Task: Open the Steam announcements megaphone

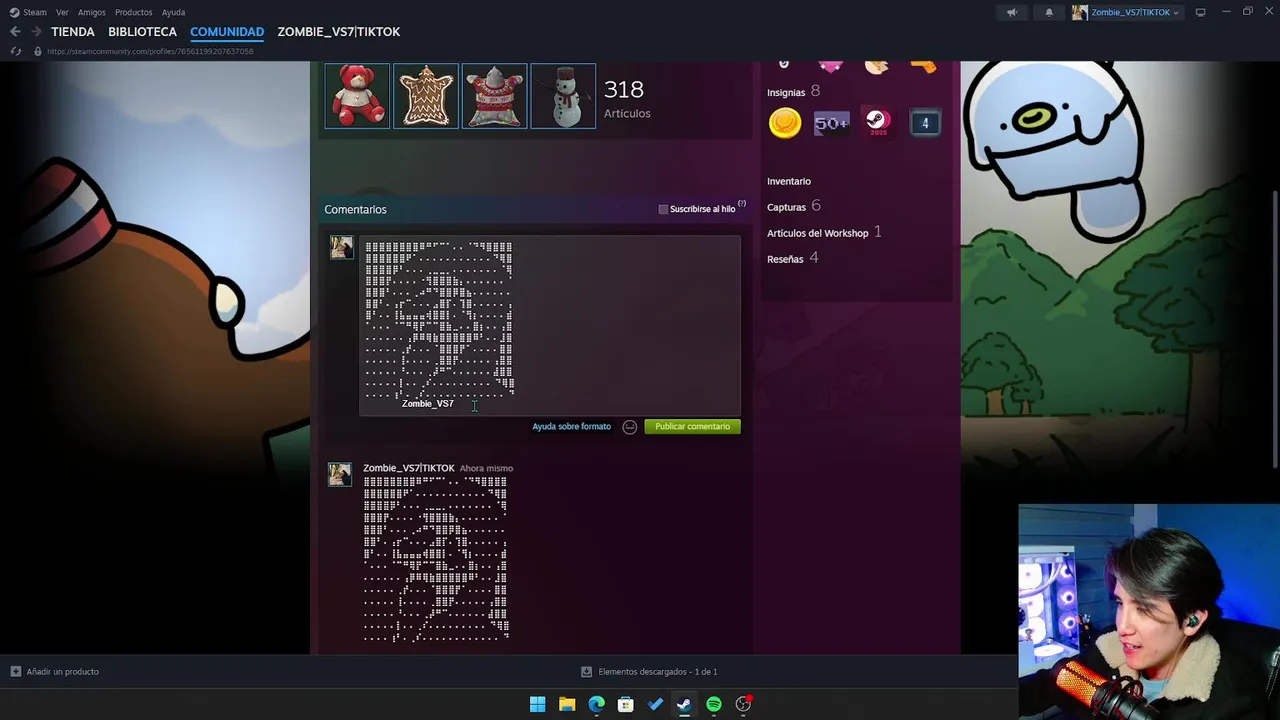Action: pyautogui.click(x=1012, y=12)
